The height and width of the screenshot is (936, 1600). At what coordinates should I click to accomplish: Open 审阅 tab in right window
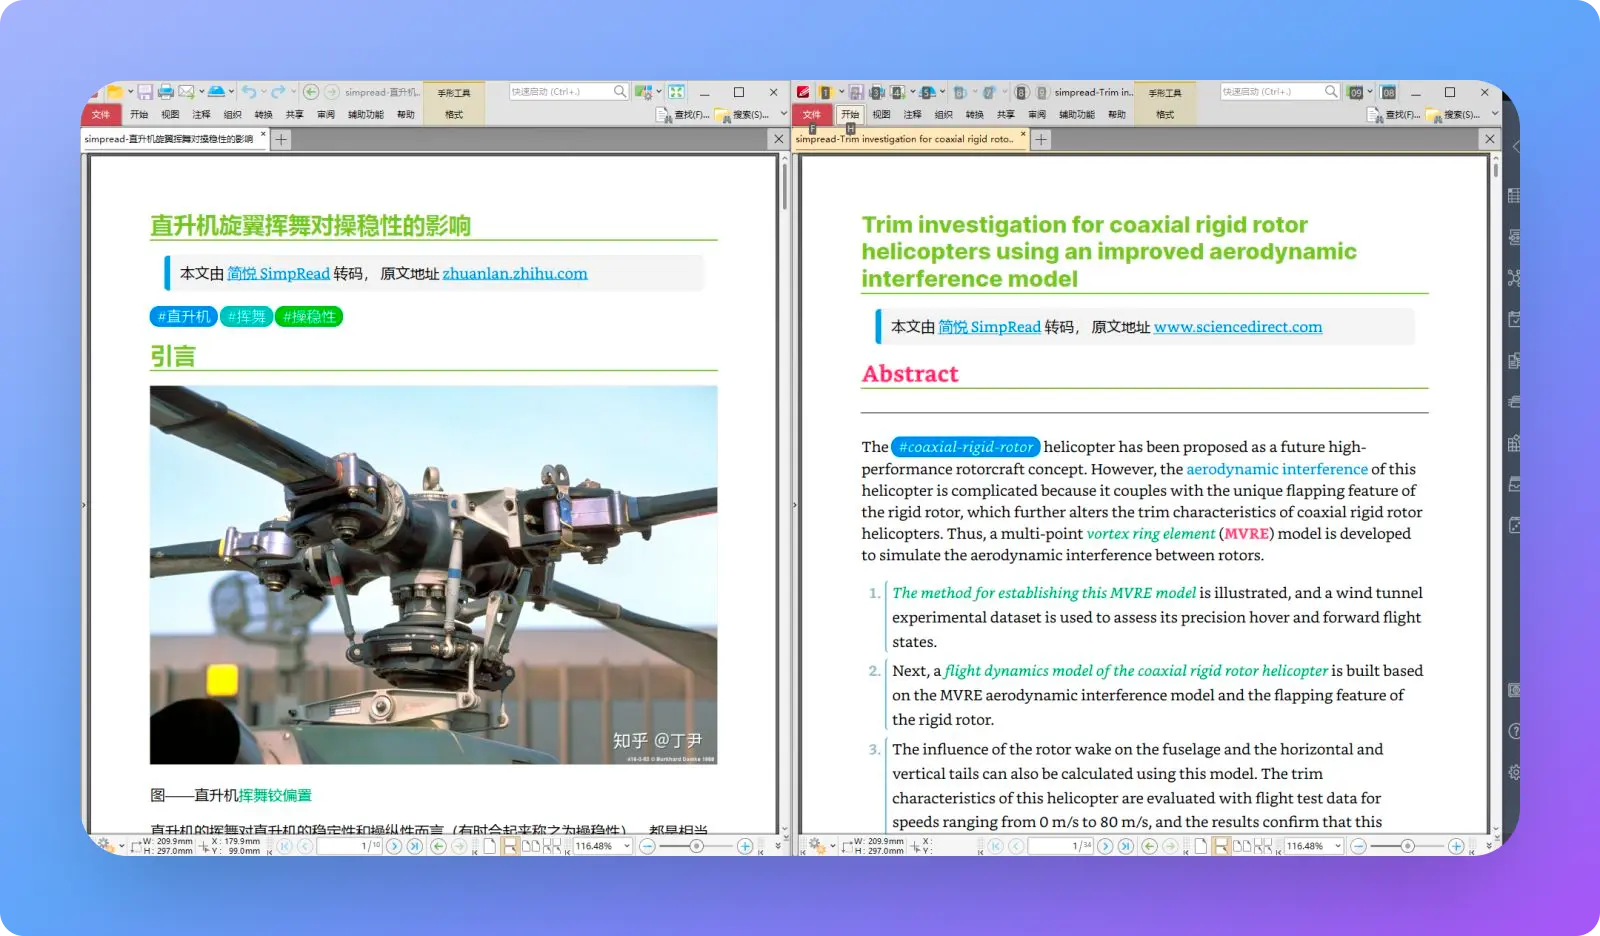click(x=1037, y=115)
